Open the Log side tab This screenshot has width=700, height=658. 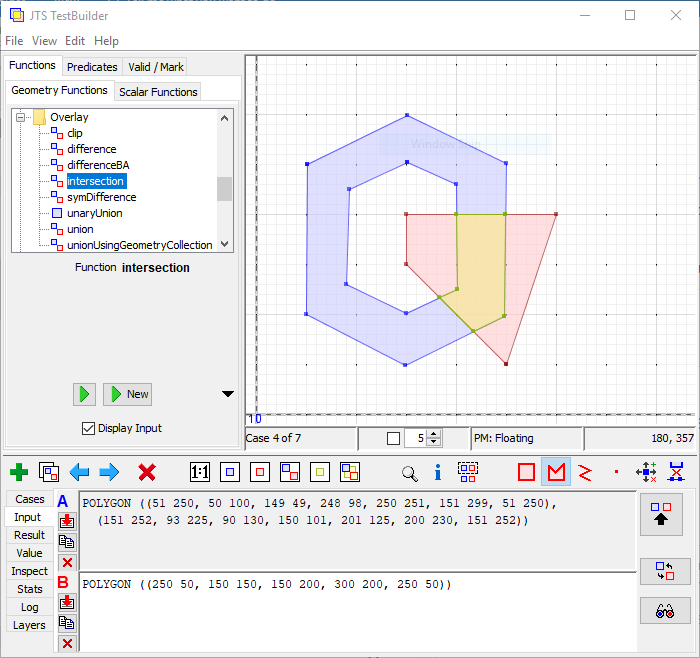coord(29,607)
